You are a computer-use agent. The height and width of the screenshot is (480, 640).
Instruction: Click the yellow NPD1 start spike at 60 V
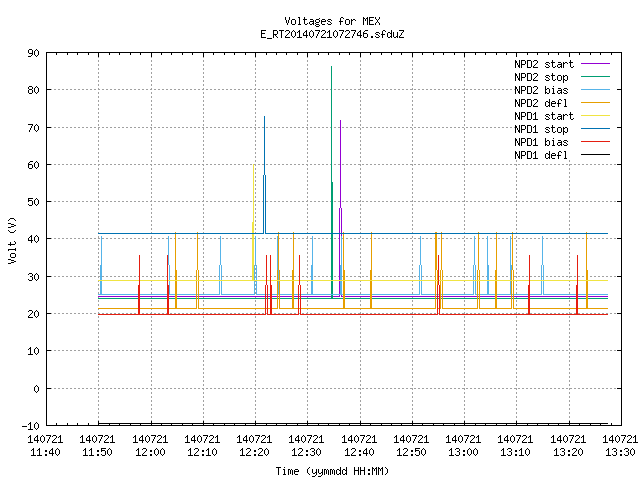[x=253, y=166]
